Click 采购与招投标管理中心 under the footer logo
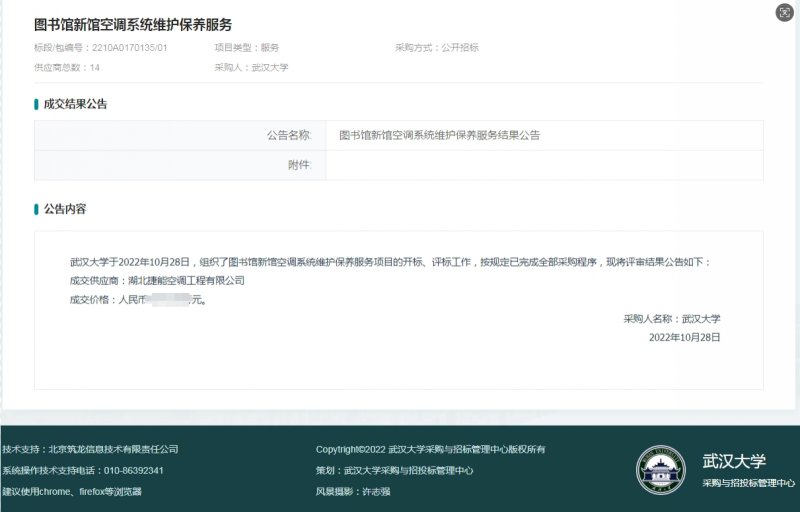This screenshot has height=512, width=800. [x=748, y=483]
